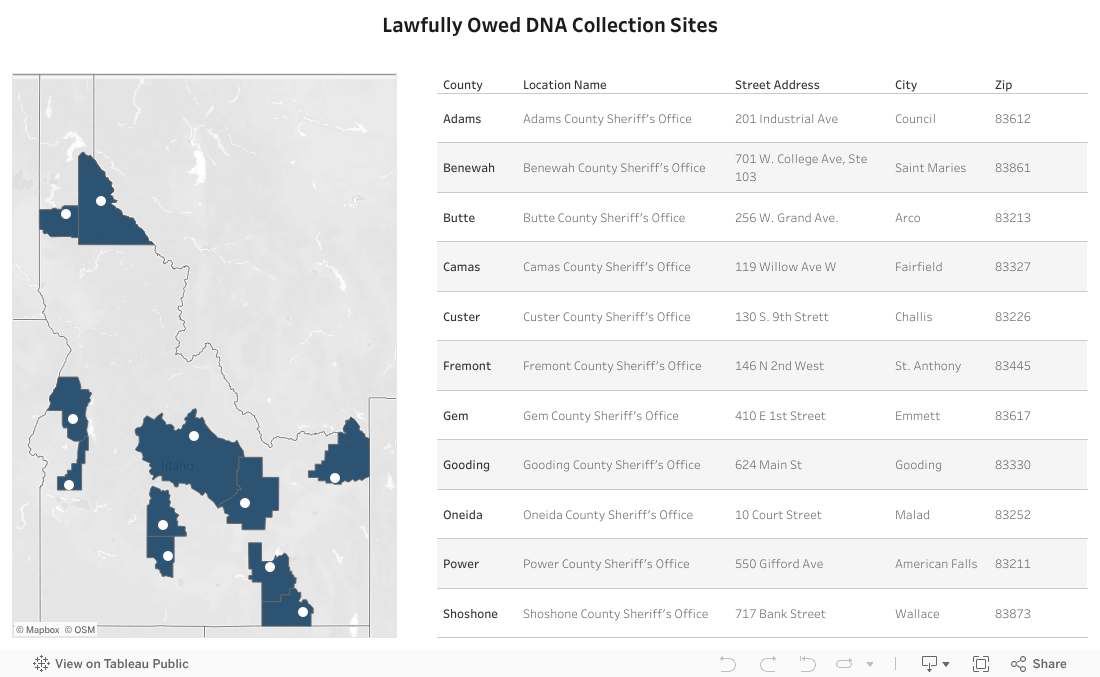Click the Redo arrow icon
This screenshot has height=677, width=1100.
[768, 664]
